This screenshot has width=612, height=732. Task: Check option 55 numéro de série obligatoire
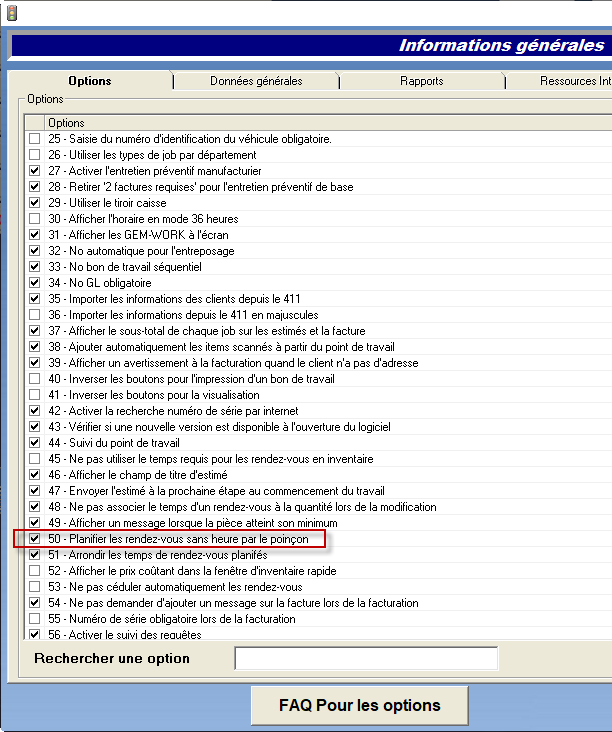click(x=35, y=619)
